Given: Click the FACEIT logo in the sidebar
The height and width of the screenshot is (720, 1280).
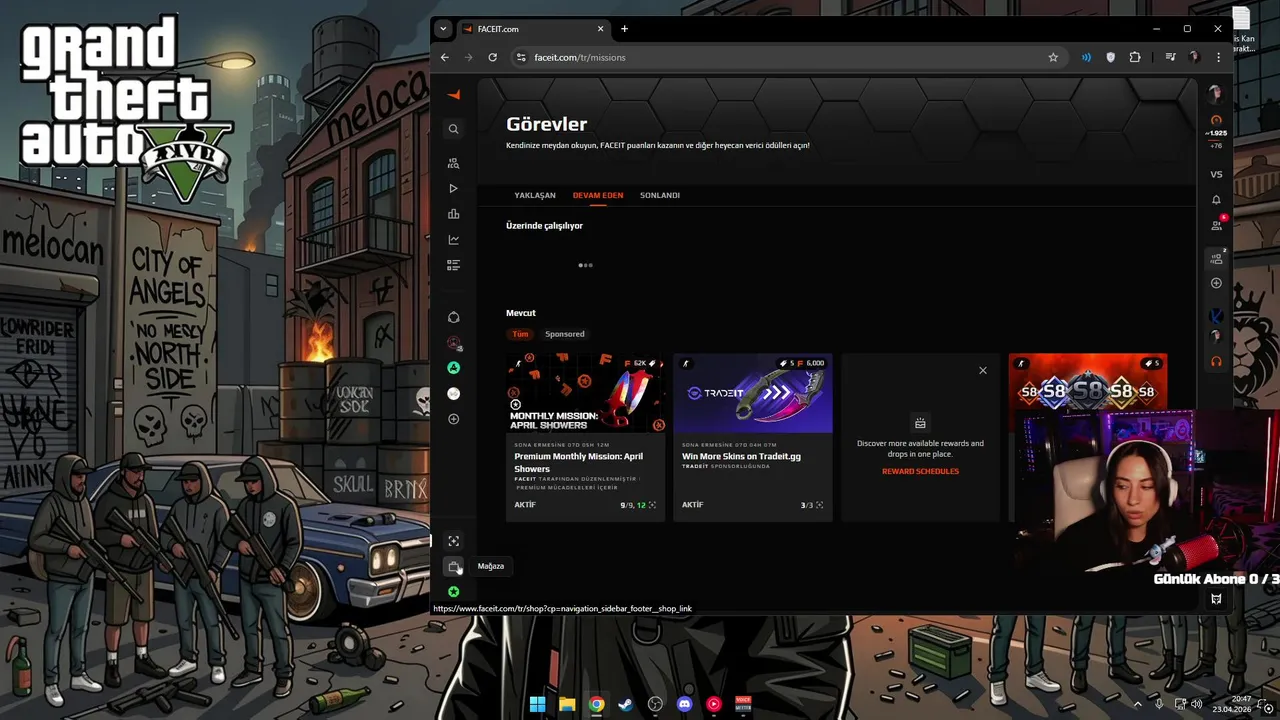Looking at the screenshot, I should [x=453, y=95].
